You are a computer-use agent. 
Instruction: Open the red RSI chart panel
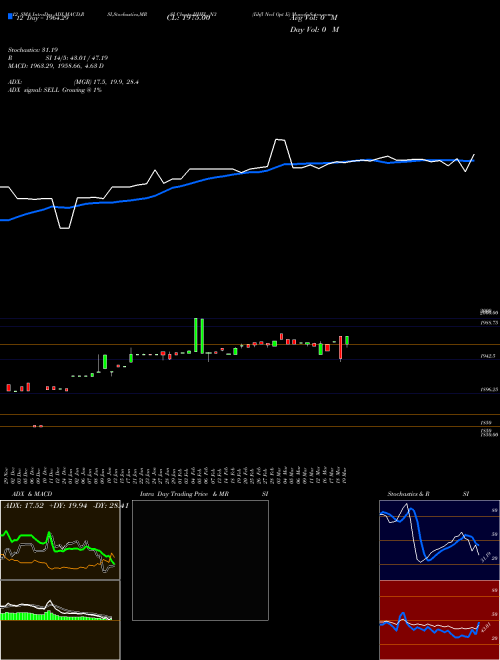pyautogui.click(x=439, y=620)
